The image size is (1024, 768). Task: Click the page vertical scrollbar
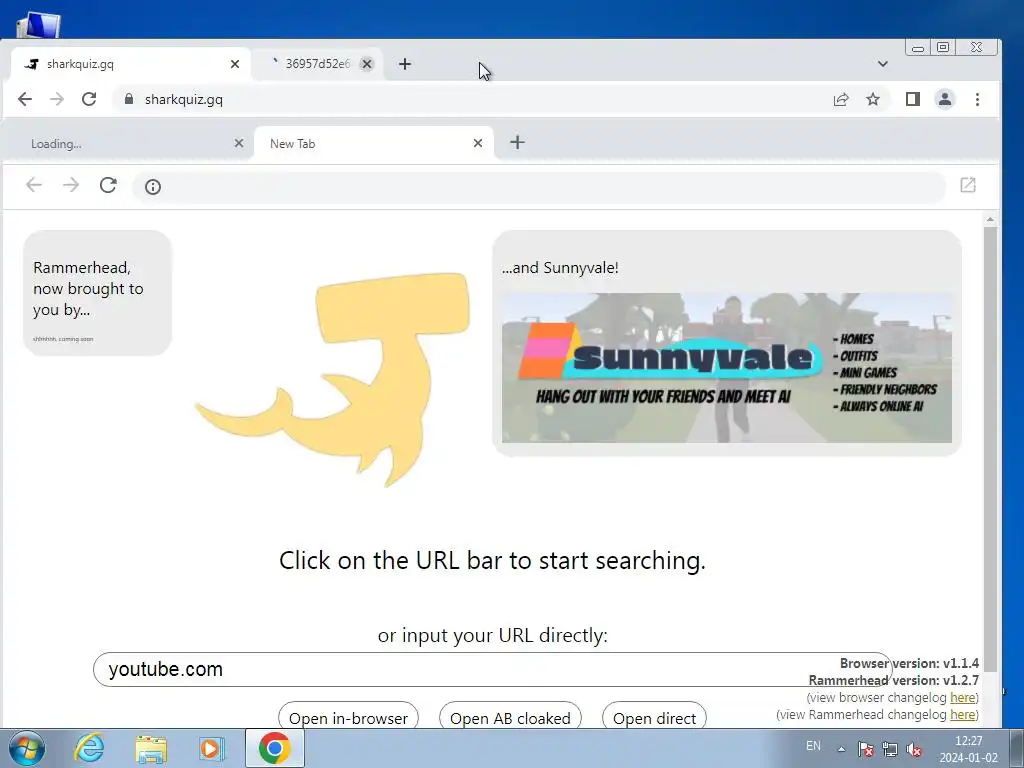click(990, 449)
